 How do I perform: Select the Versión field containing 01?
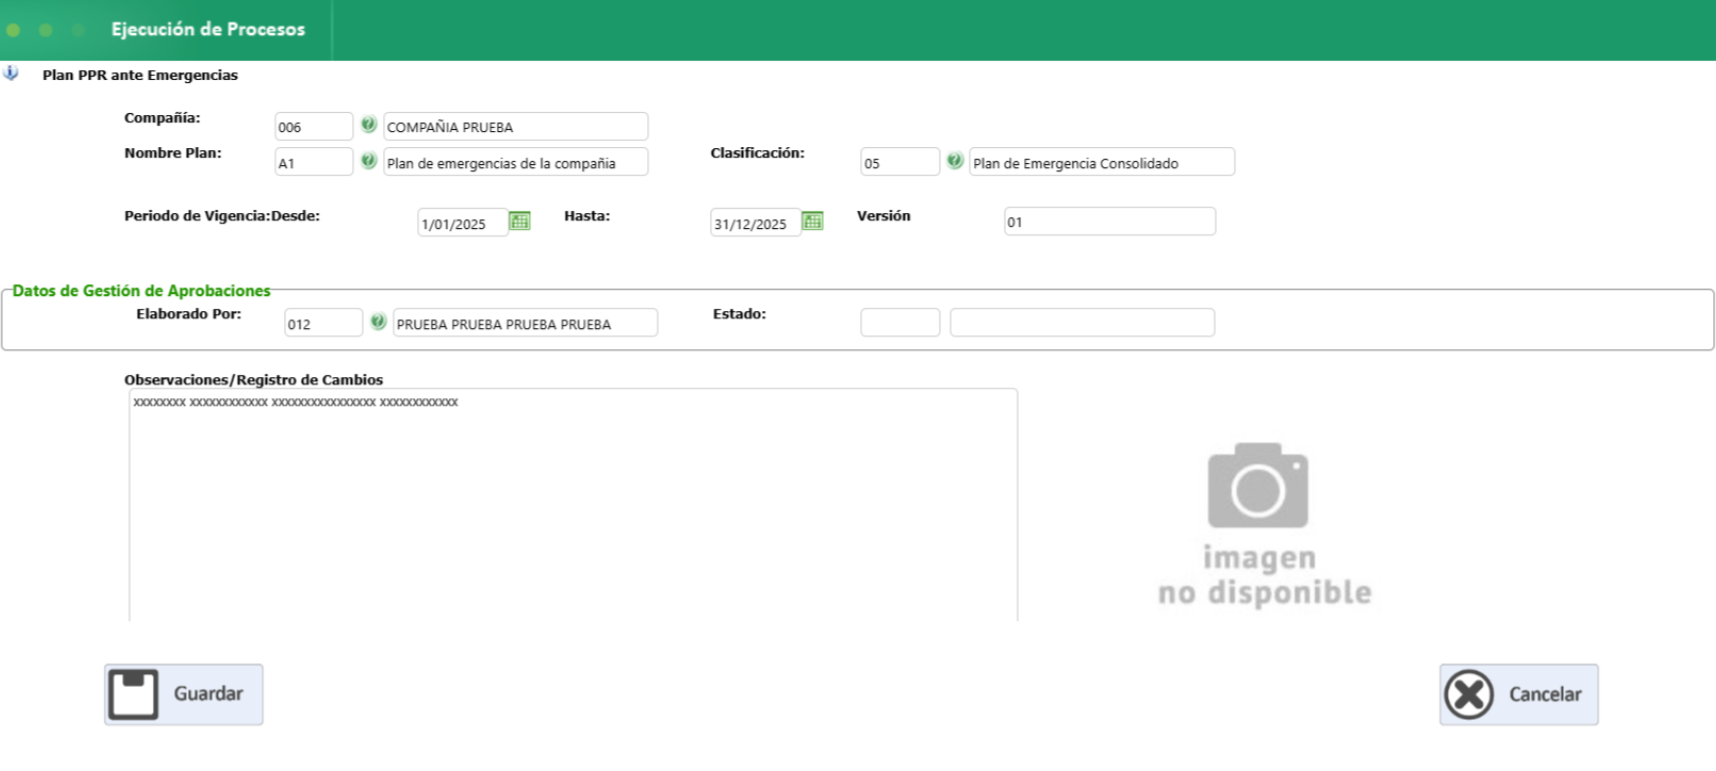1110,221
